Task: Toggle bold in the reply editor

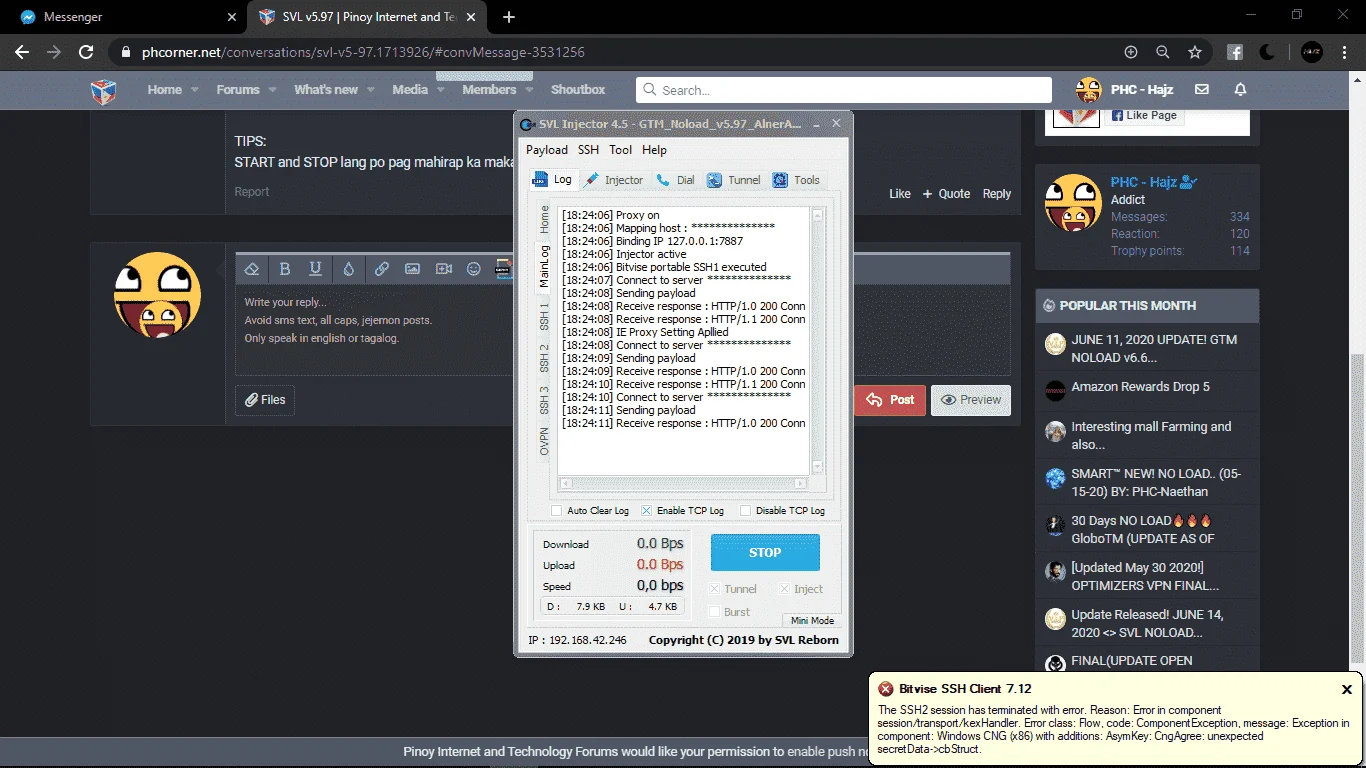Action: [x=285, y=269]
